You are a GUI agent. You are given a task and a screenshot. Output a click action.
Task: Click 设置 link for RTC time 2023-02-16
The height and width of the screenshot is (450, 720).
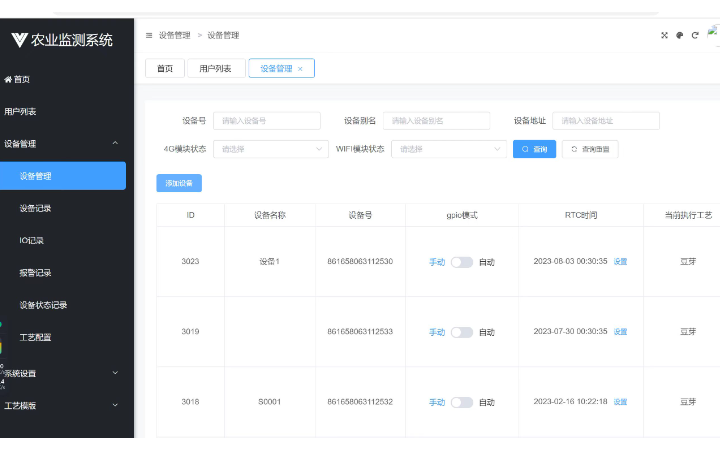[x=620, y=402]
